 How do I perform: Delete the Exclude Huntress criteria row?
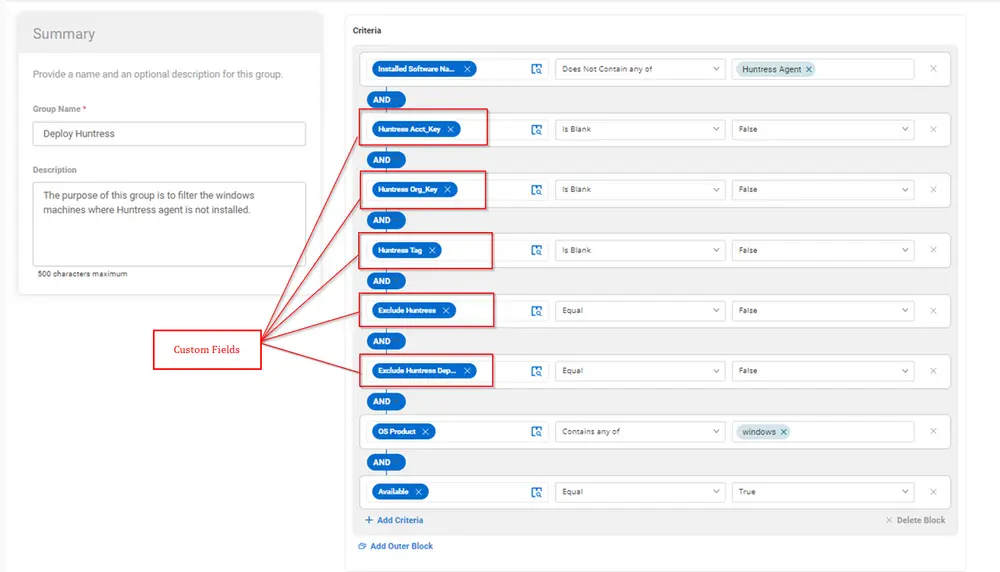click(x=933, y=311)
